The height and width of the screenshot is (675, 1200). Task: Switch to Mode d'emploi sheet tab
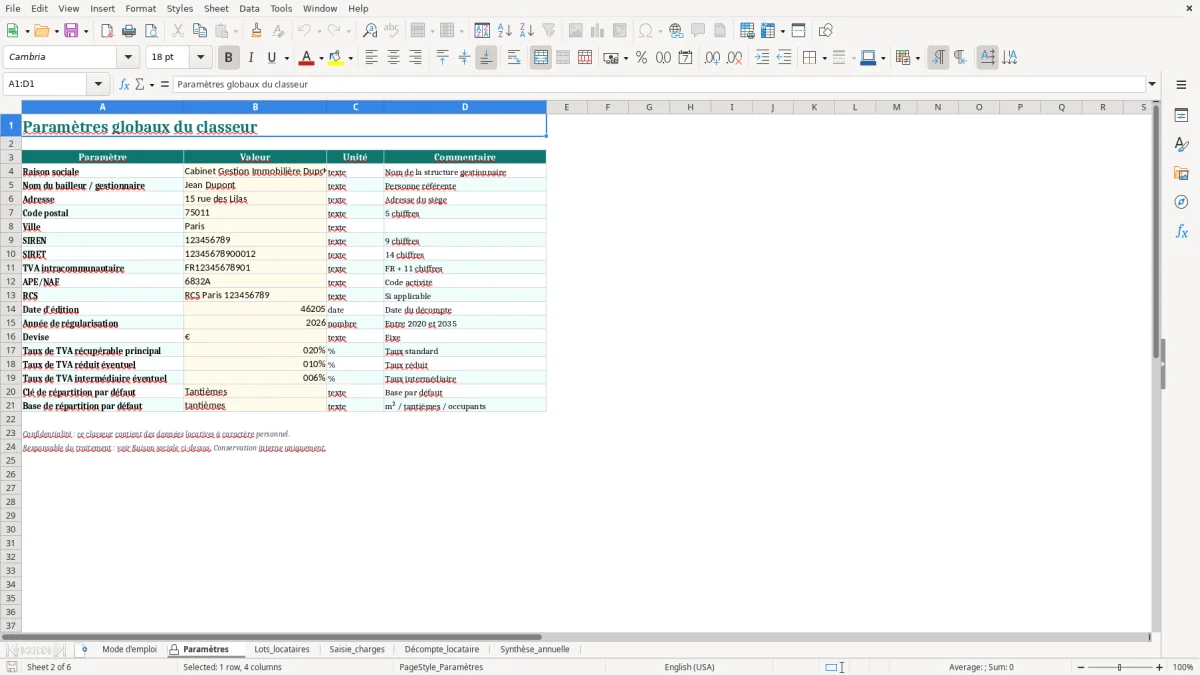coord(129,649)
